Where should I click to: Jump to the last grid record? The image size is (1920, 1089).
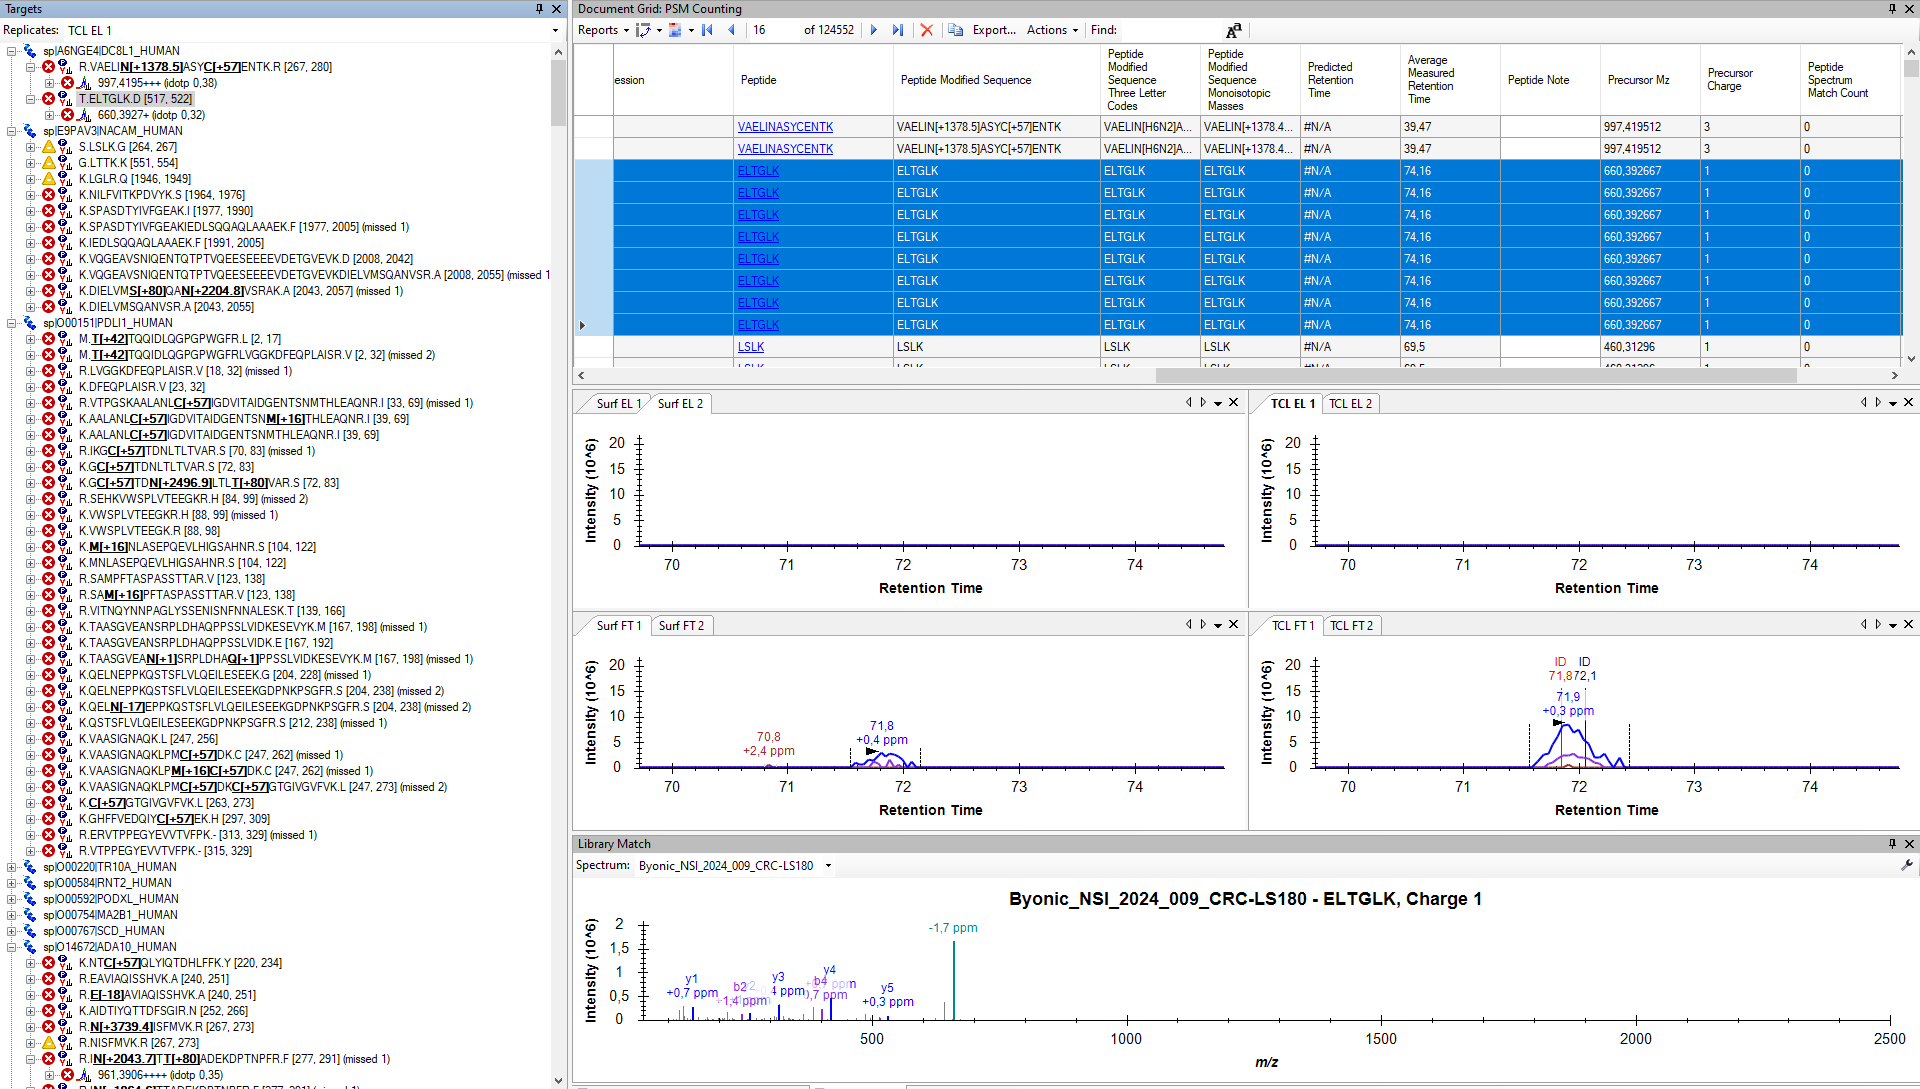tap(898, 30)
